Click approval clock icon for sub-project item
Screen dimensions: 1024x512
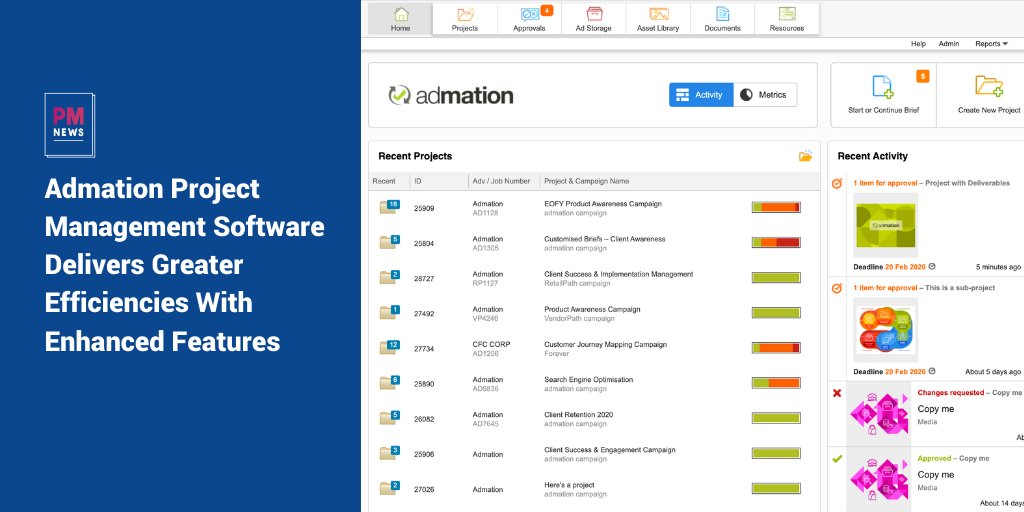coord(837,288)
